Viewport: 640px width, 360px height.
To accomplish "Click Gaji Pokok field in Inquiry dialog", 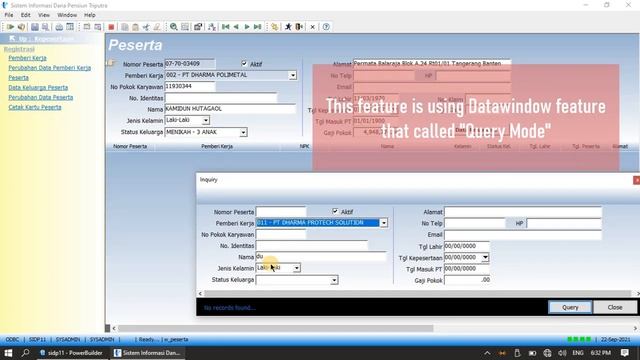I will 467,280.
